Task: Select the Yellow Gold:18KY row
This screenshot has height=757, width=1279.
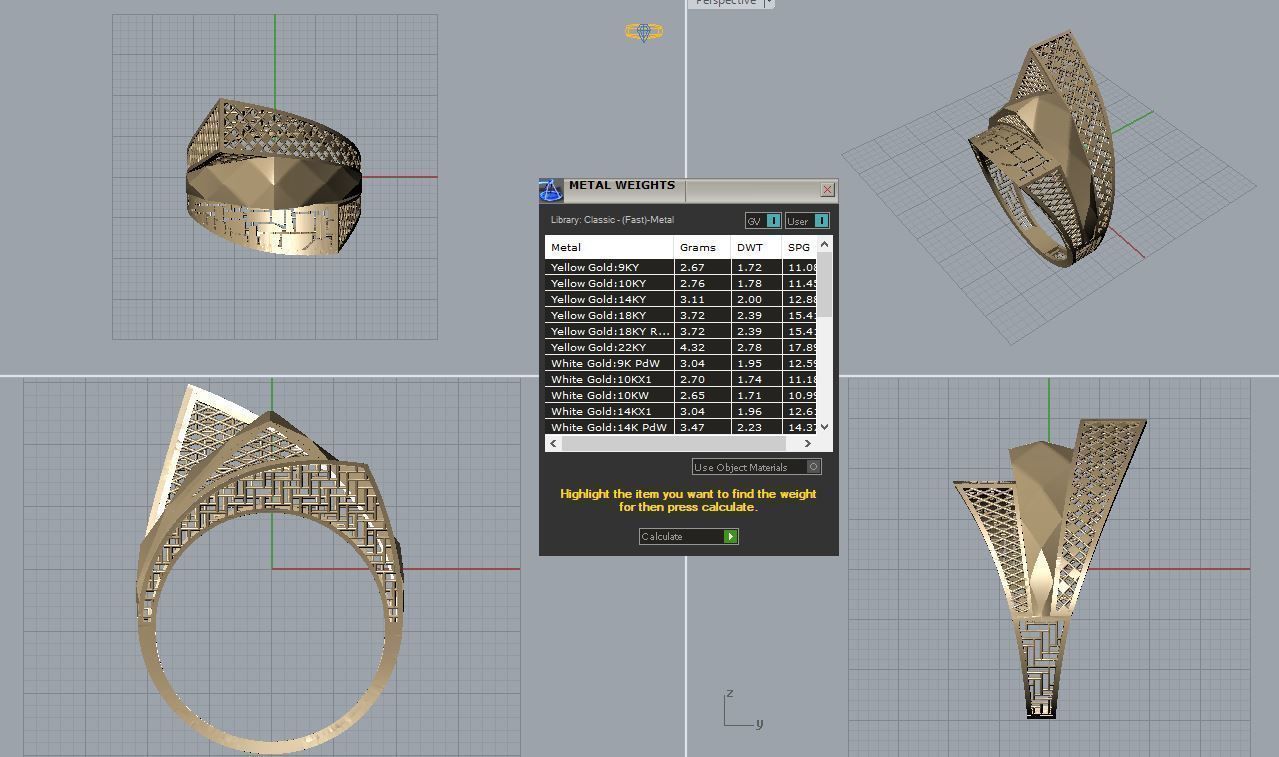Action: point(682,315)
